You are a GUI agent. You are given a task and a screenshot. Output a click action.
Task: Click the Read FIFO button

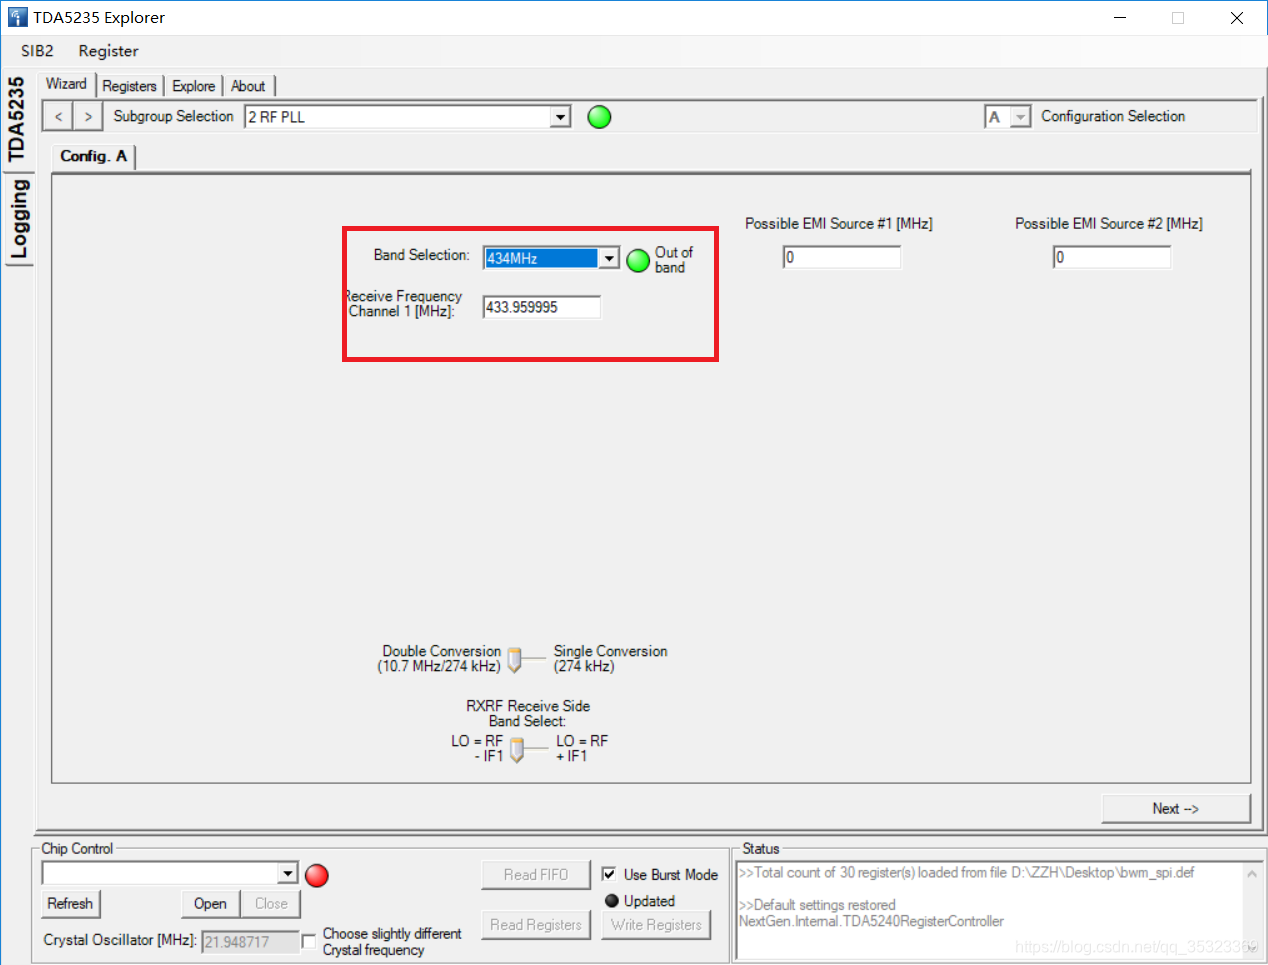pyautogui.click(x=536, y=875)
